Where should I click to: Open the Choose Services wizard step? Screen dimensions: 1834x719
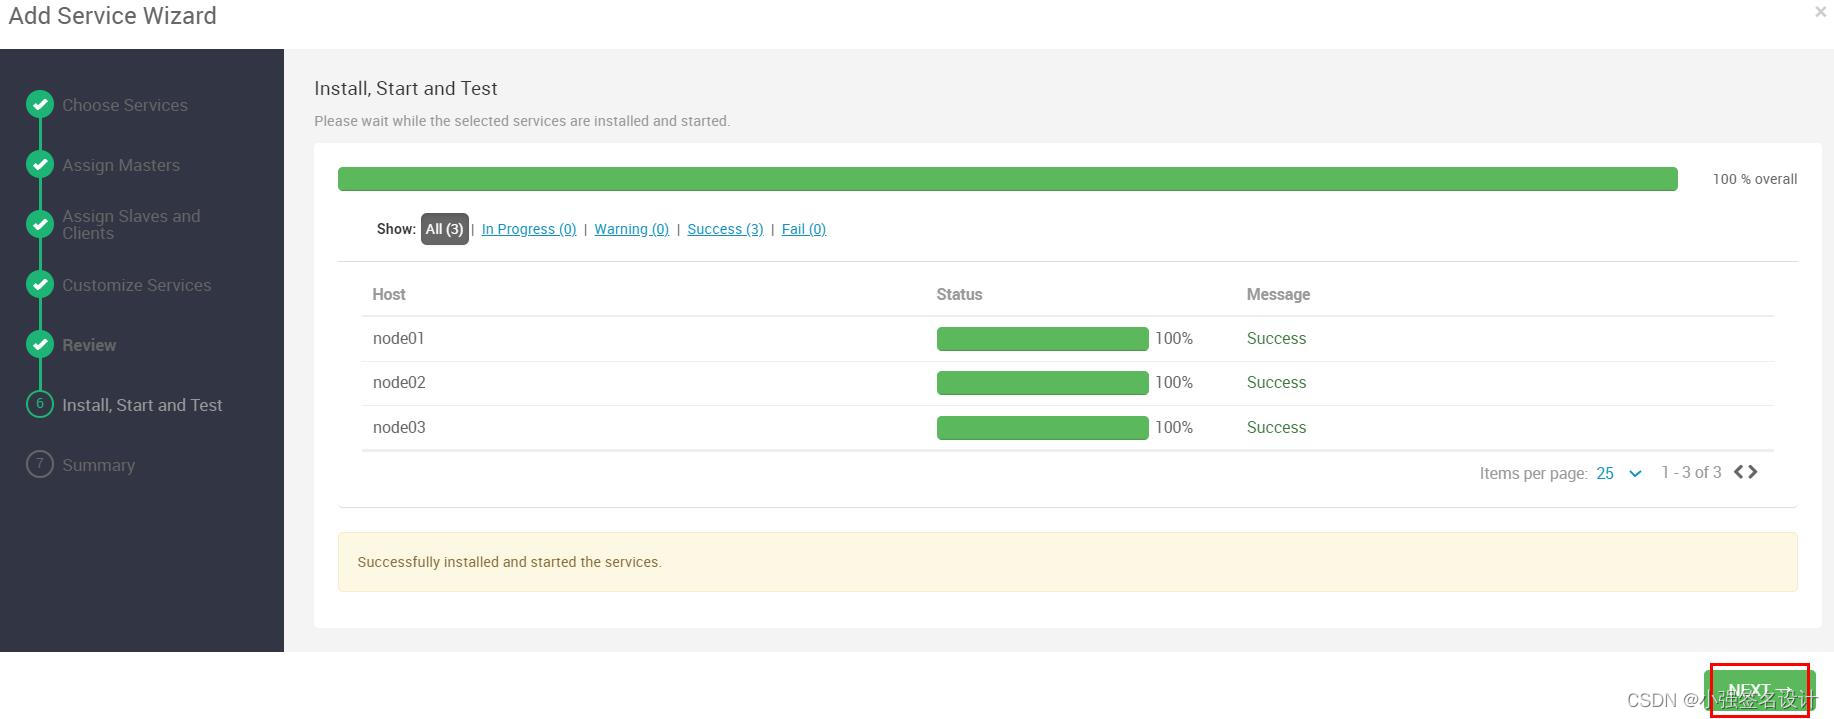pos(125,105)
